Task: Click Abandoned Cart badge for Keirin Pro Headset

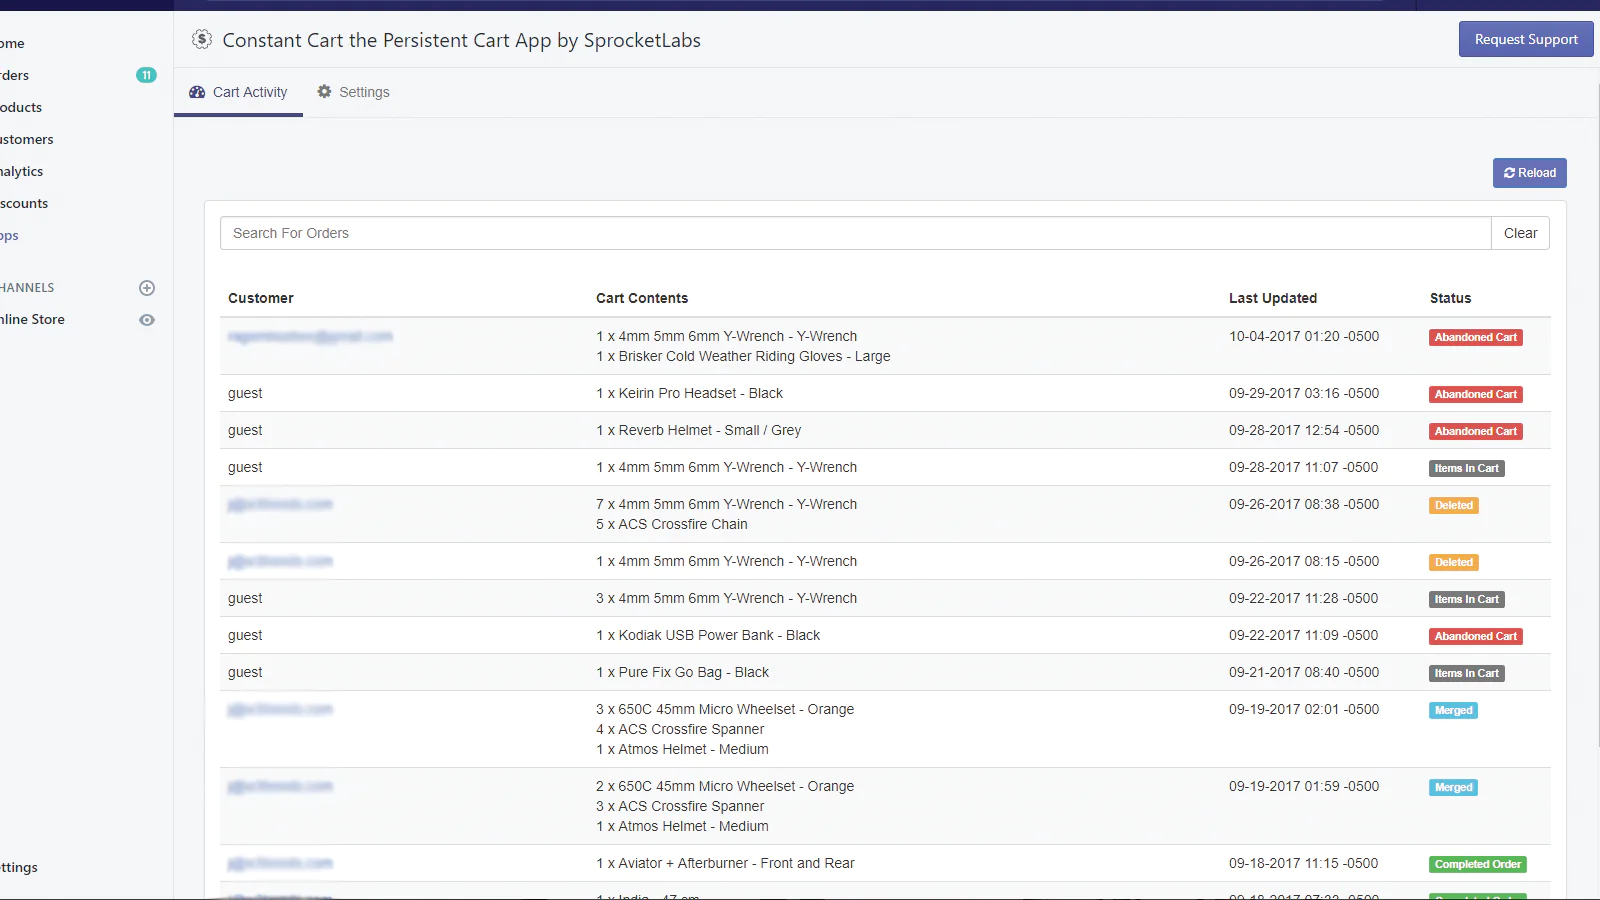Action: pos(1475,395)
